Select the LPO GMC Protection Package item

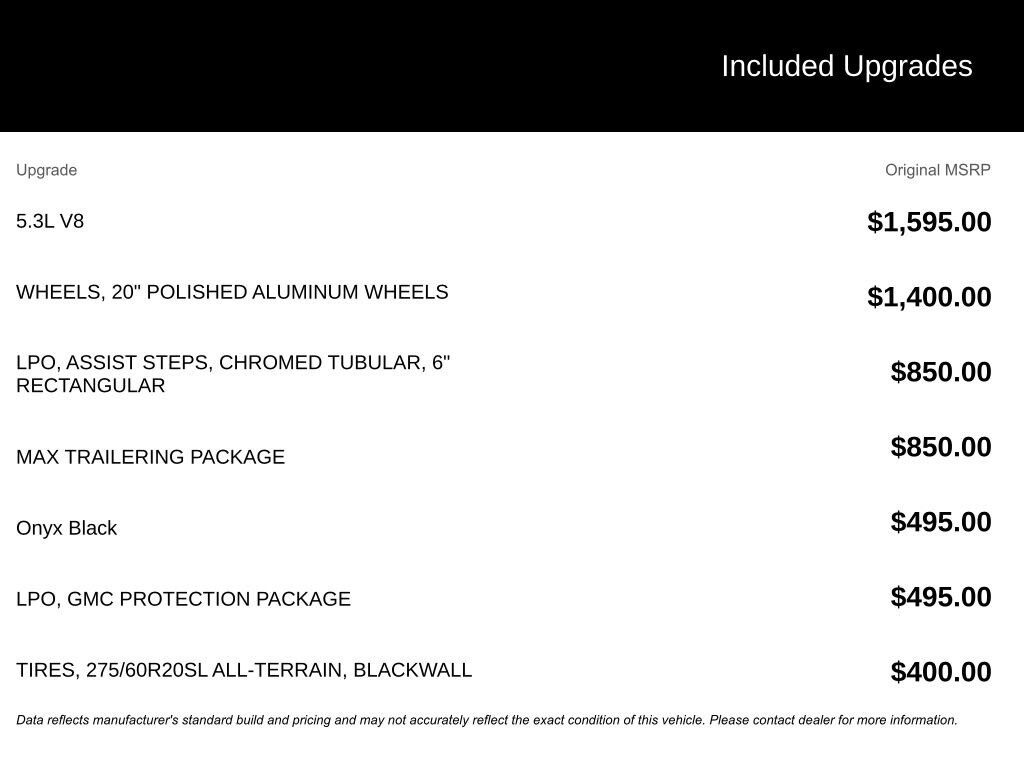coord(183,599)
